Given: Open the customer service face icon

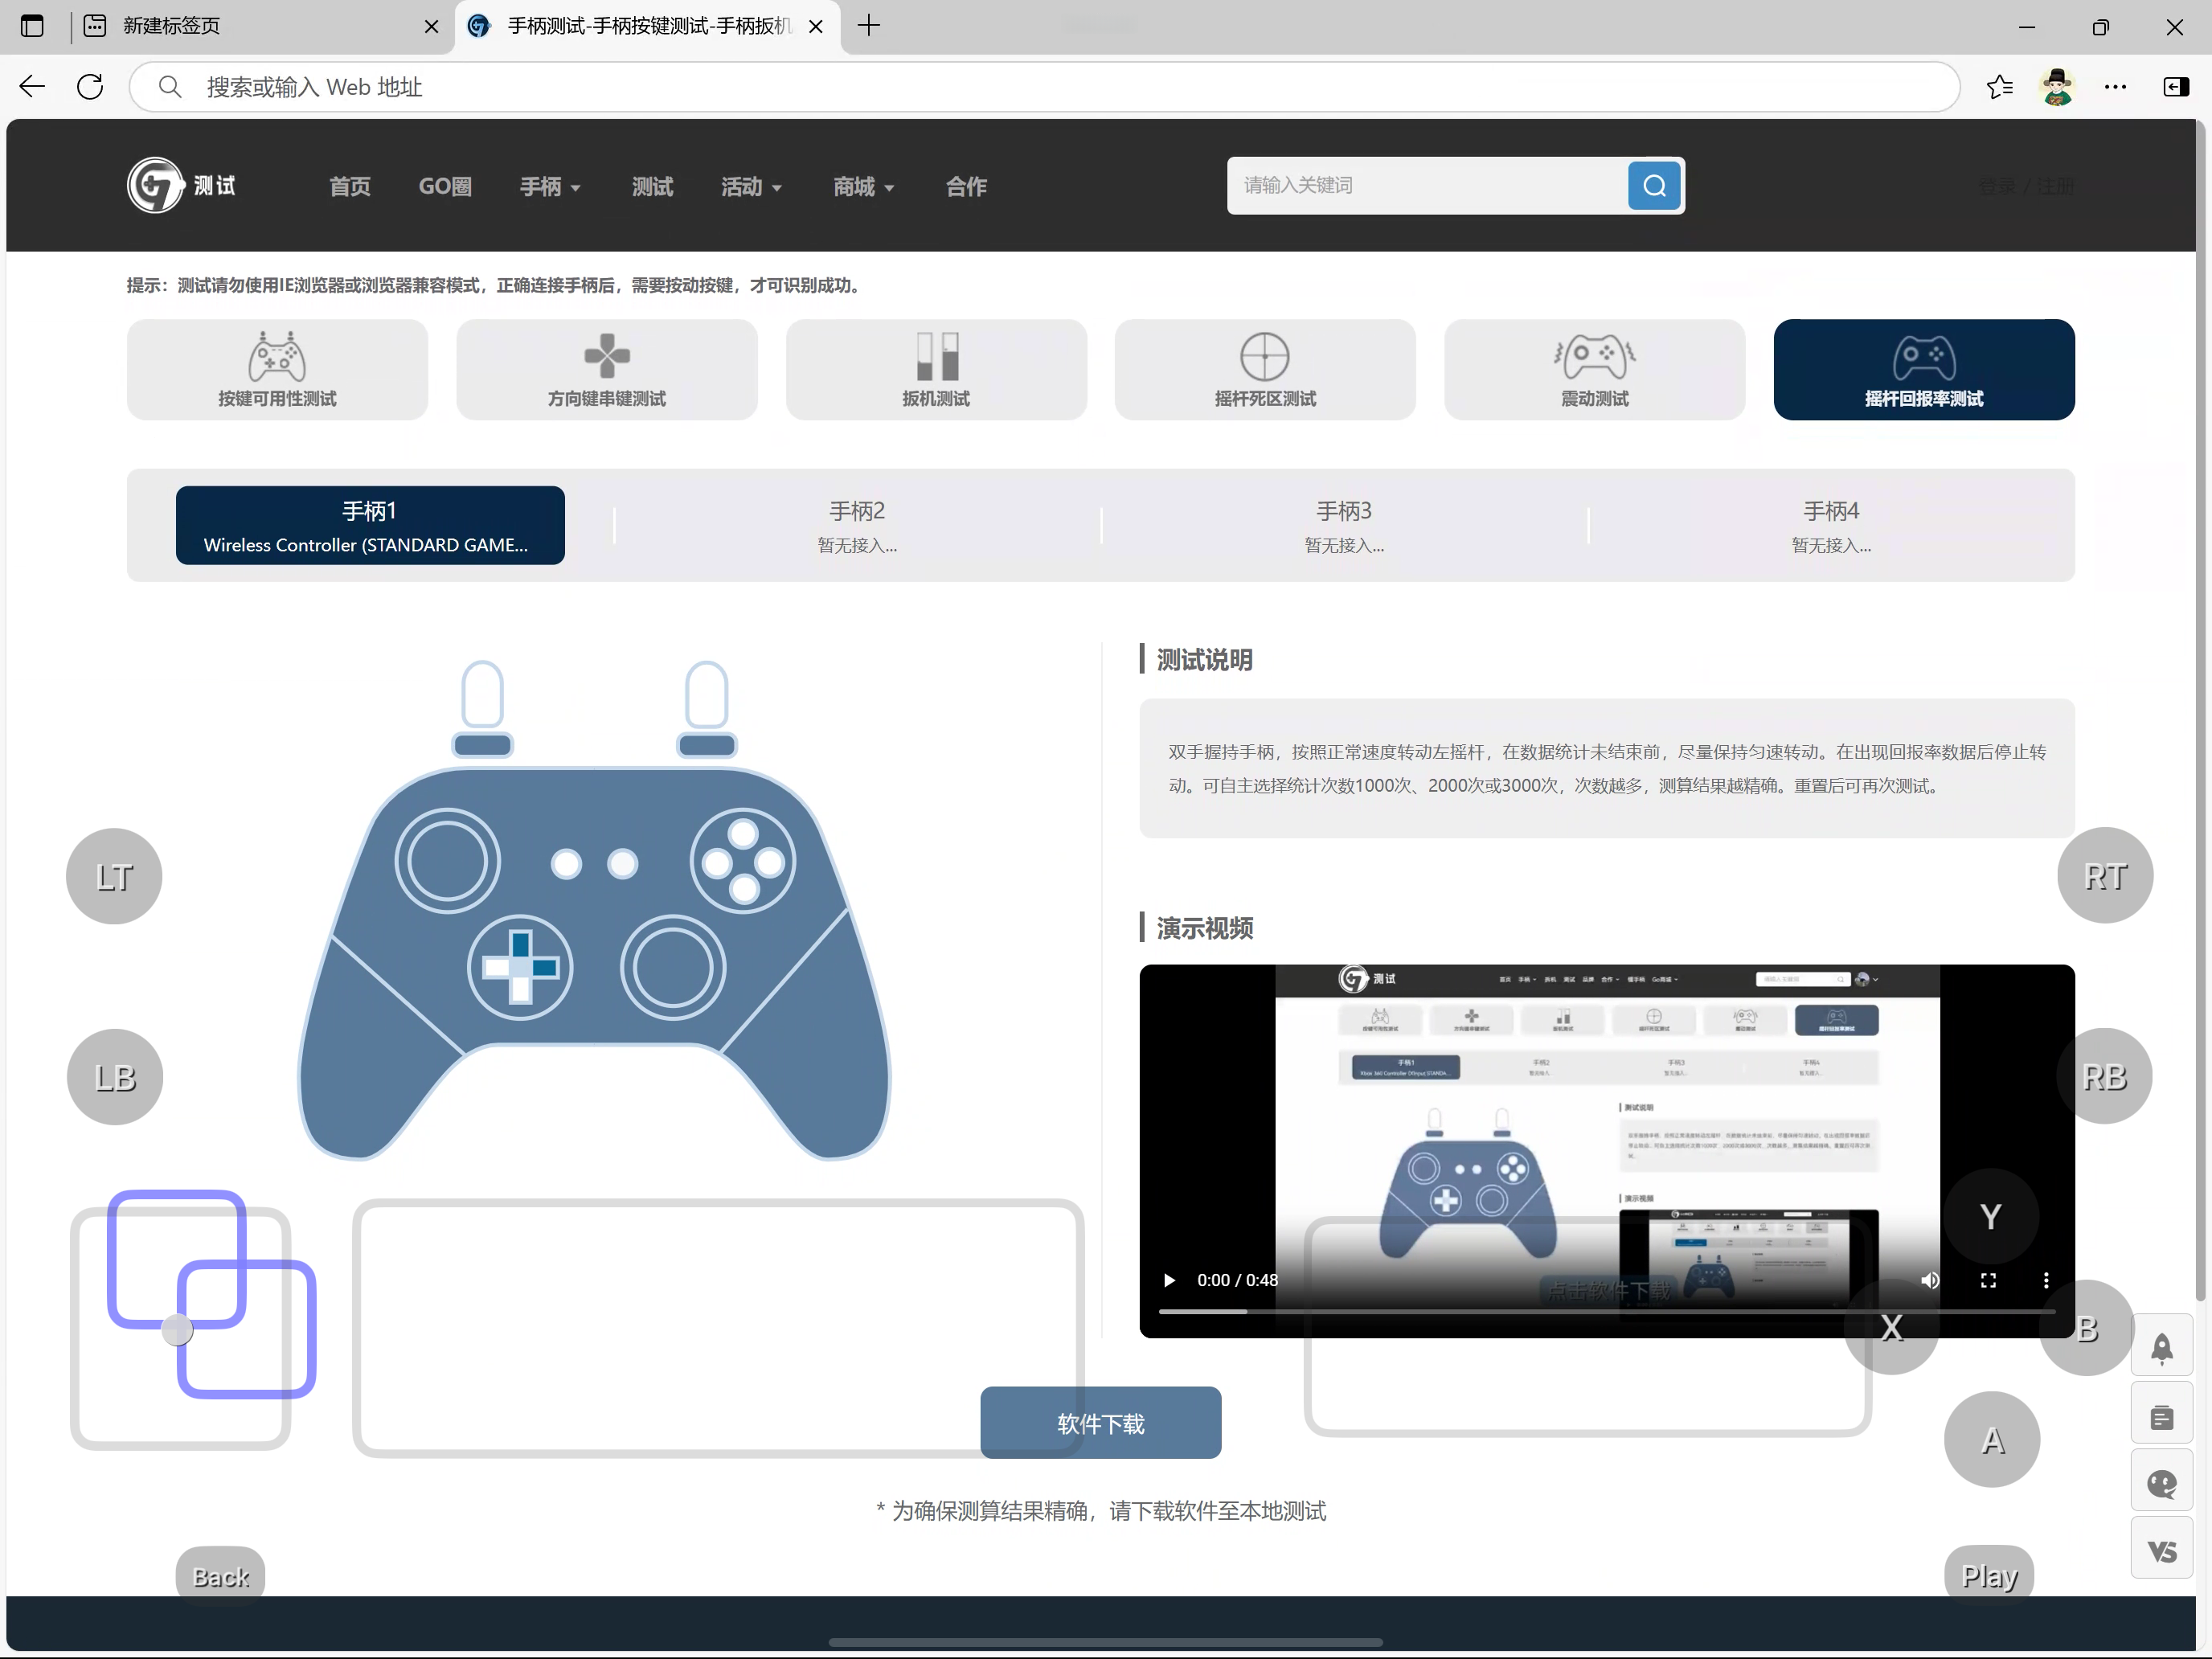Looking at the screenshot, I should tap(2161, 1484).
